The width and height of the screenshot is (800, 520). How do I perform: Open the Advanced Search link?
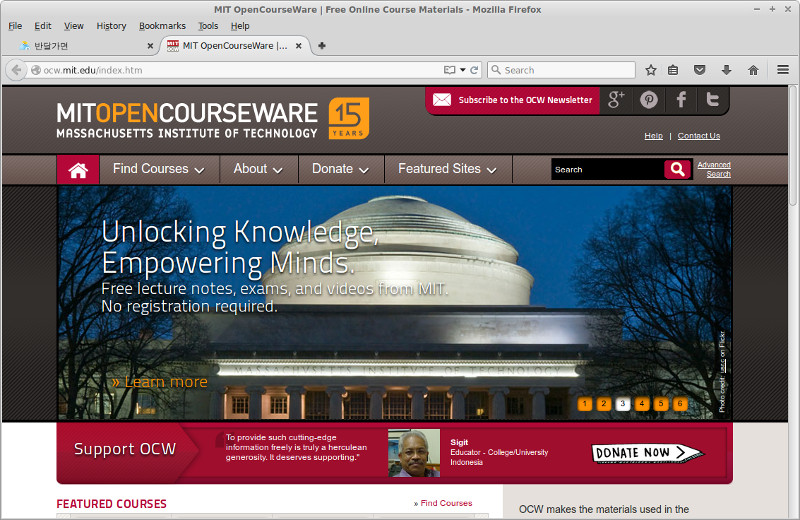(x=714, y=169)
